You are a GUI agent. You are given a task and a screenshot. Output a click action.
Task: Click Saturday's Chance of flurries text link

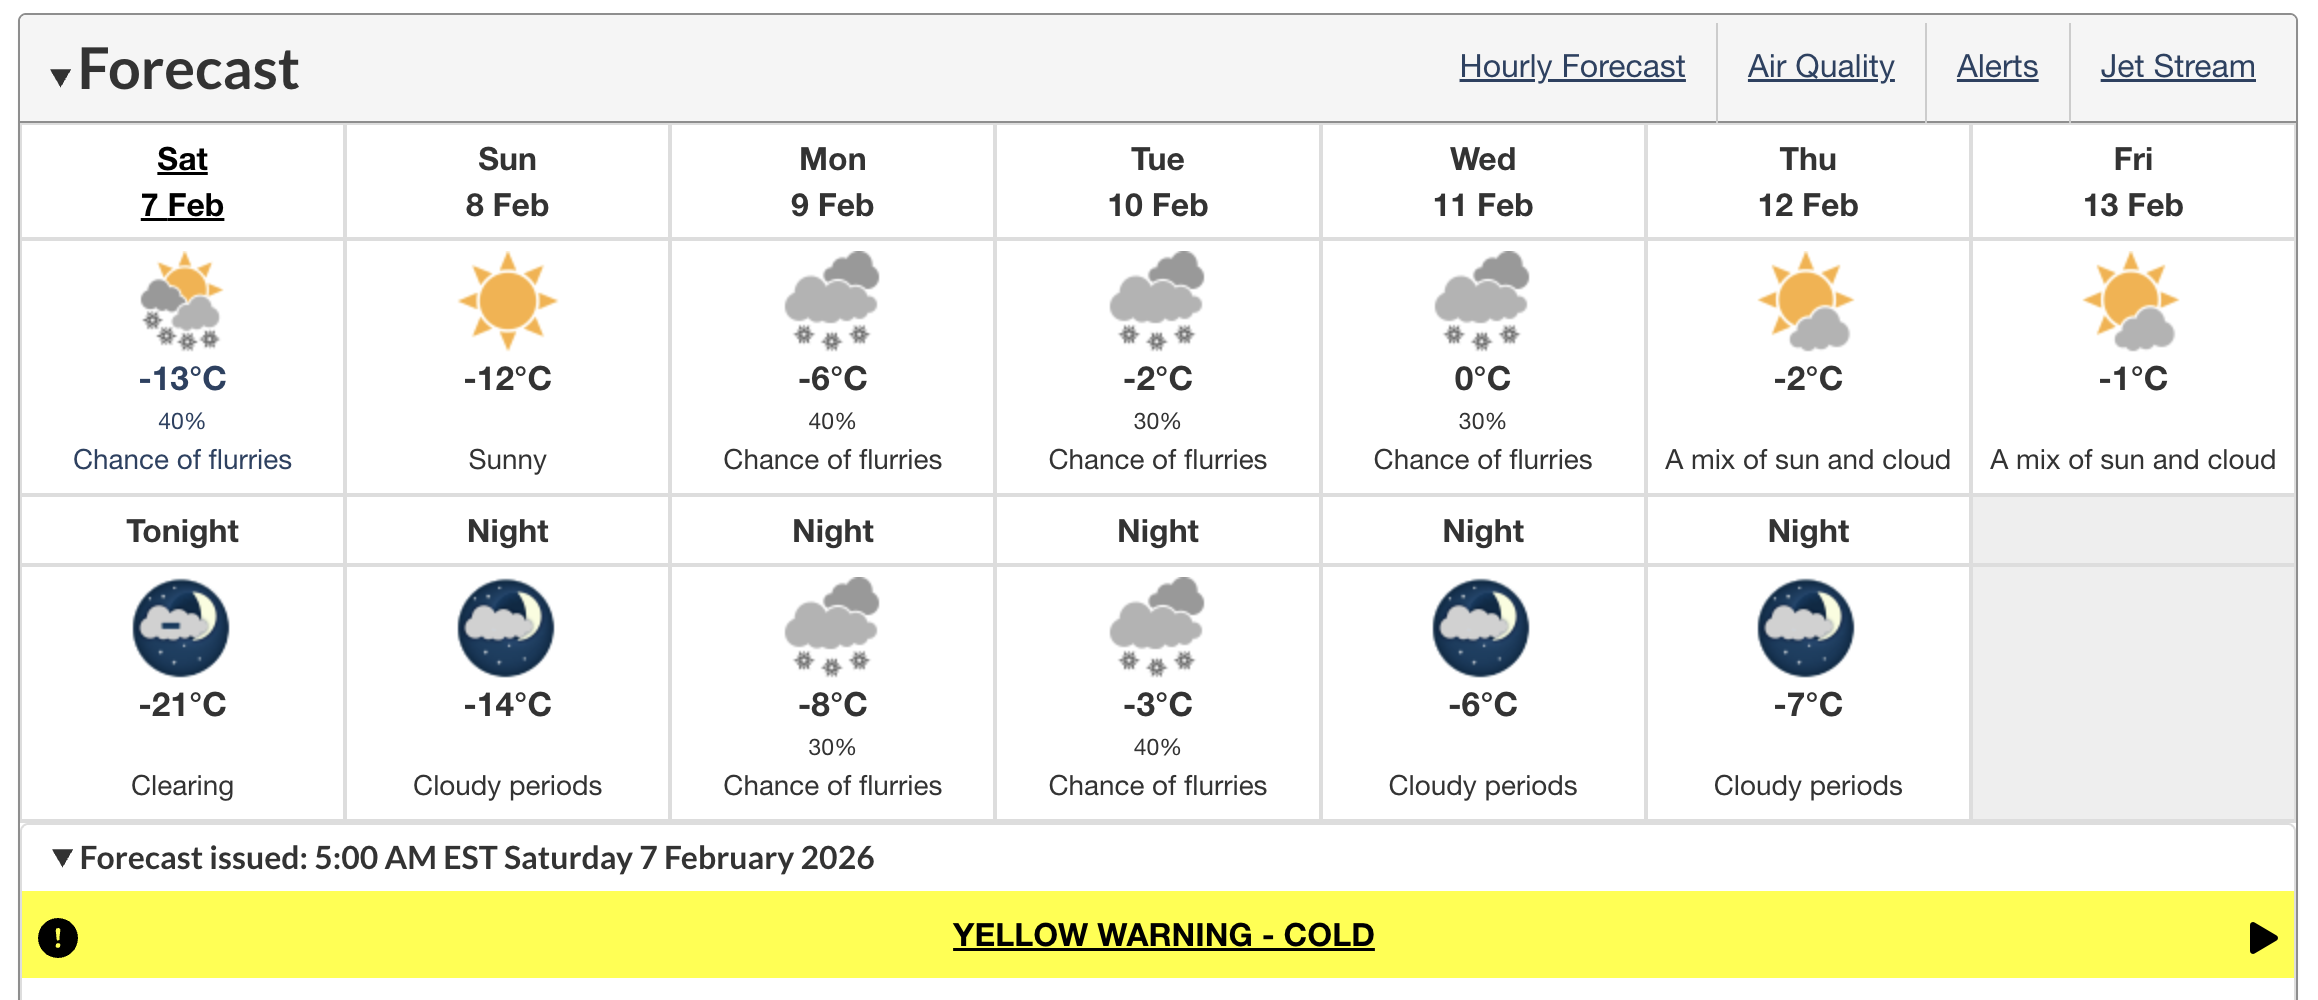[x=182, y=460]
